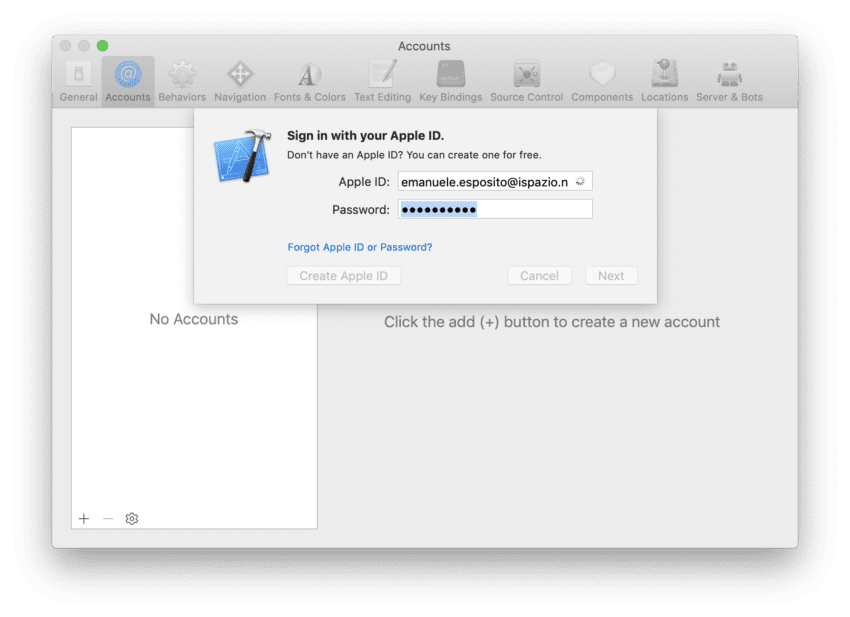Viewport: 850px width, 617px height.
Task: Cancel the Apple ID sign-in dialog
Action: [539, 276]
